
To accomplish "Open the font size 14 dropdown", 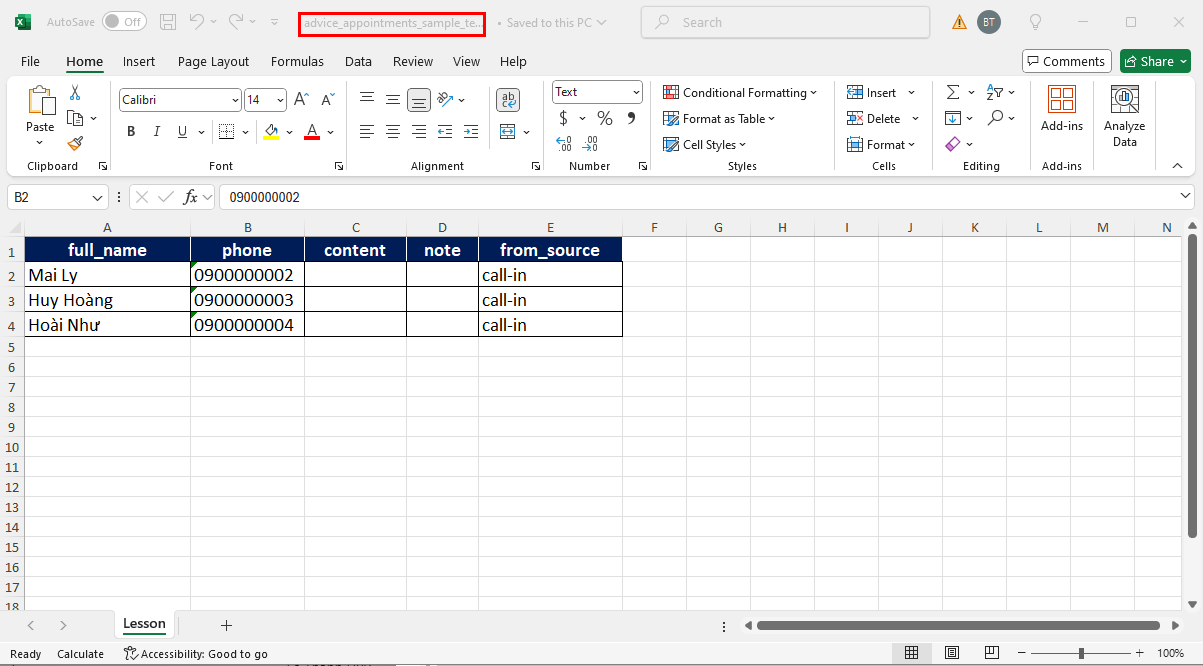I will [280, 100].
